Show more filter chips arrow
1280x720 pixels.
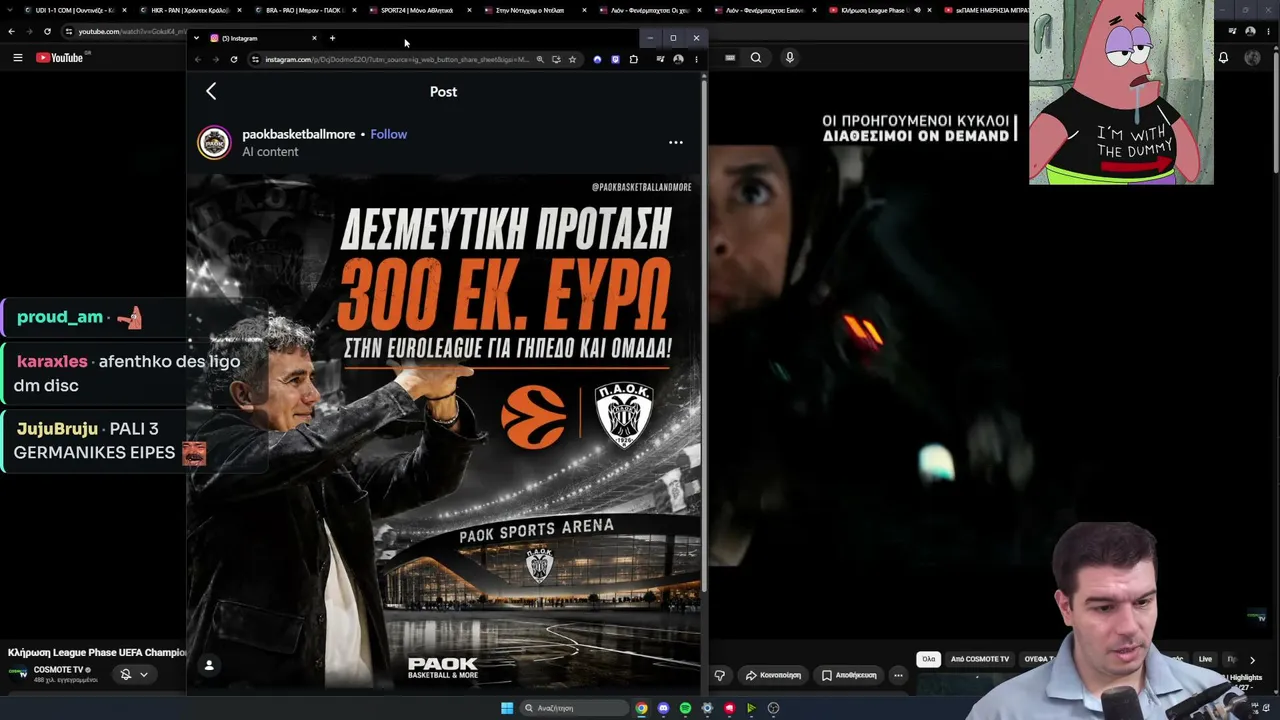(x=1252, y=660)
